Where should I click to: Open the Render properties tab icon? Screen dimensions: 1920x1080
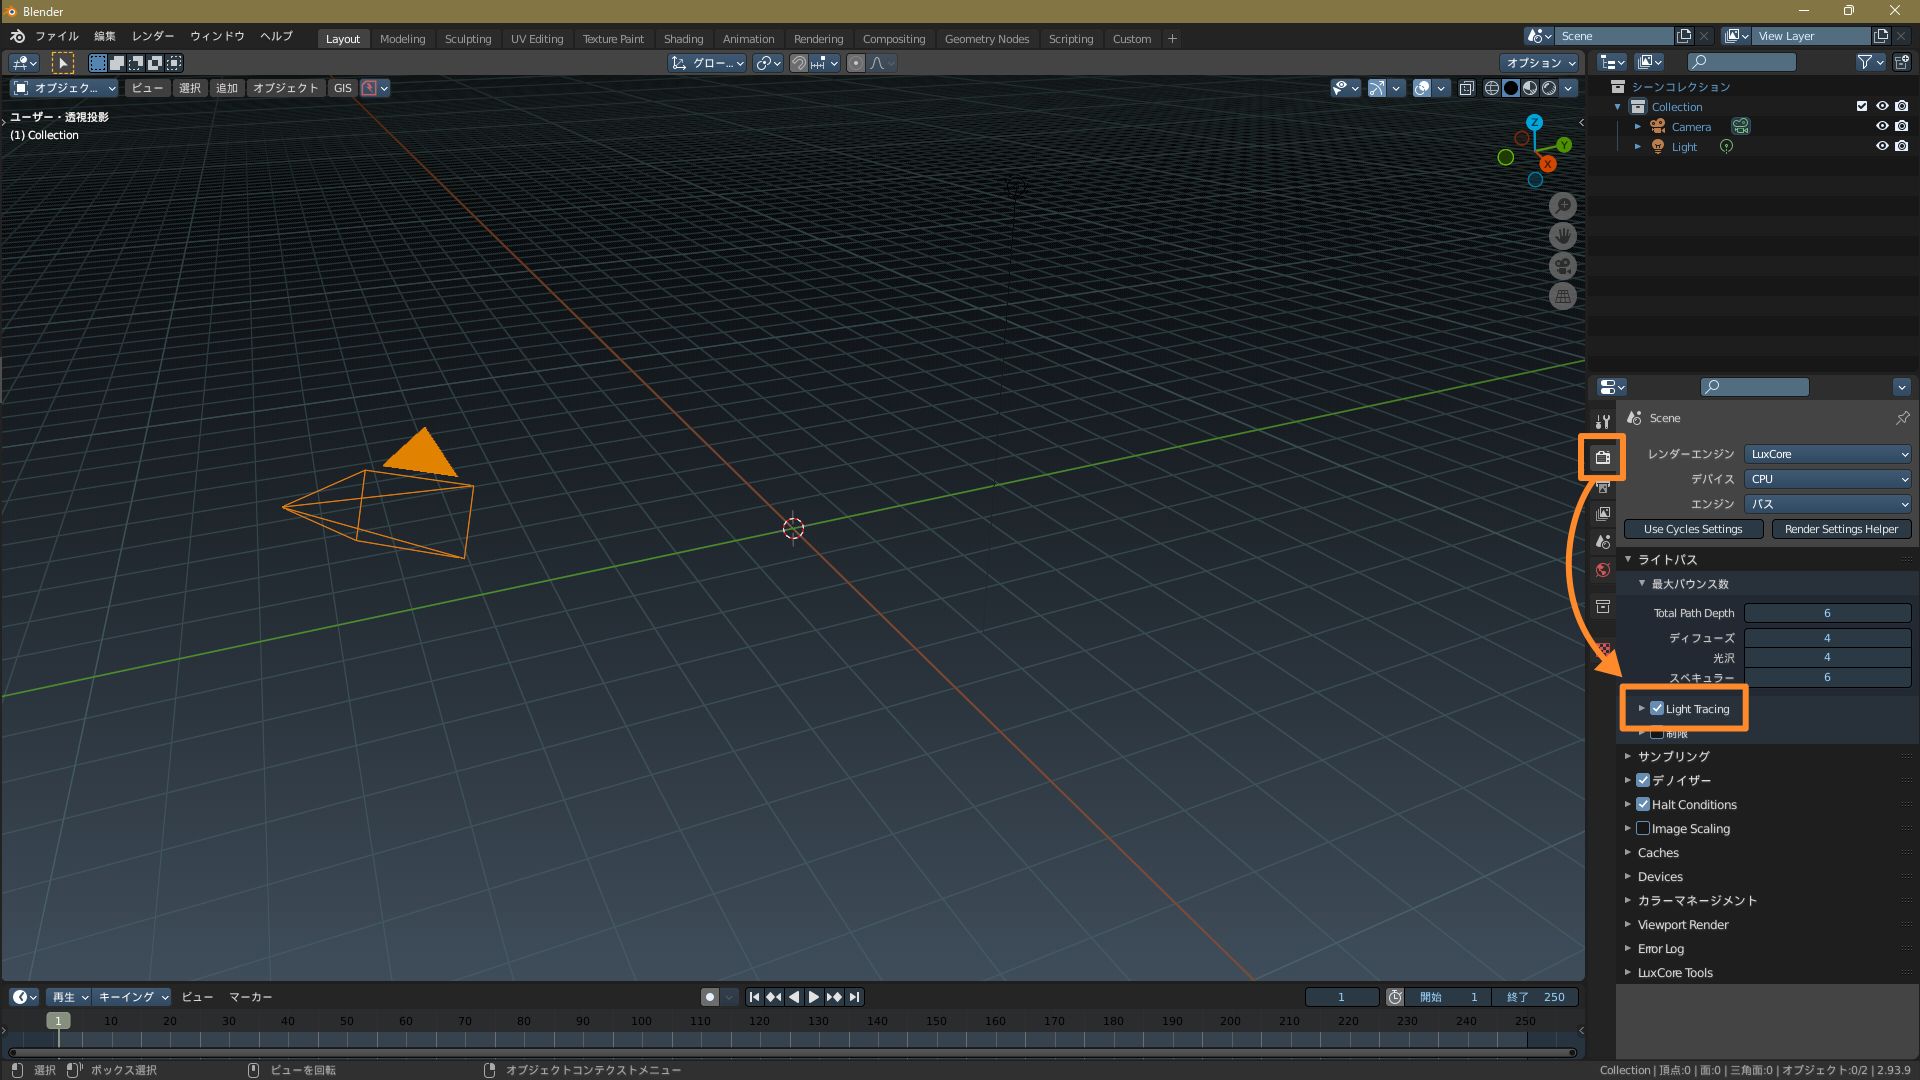1603,457
